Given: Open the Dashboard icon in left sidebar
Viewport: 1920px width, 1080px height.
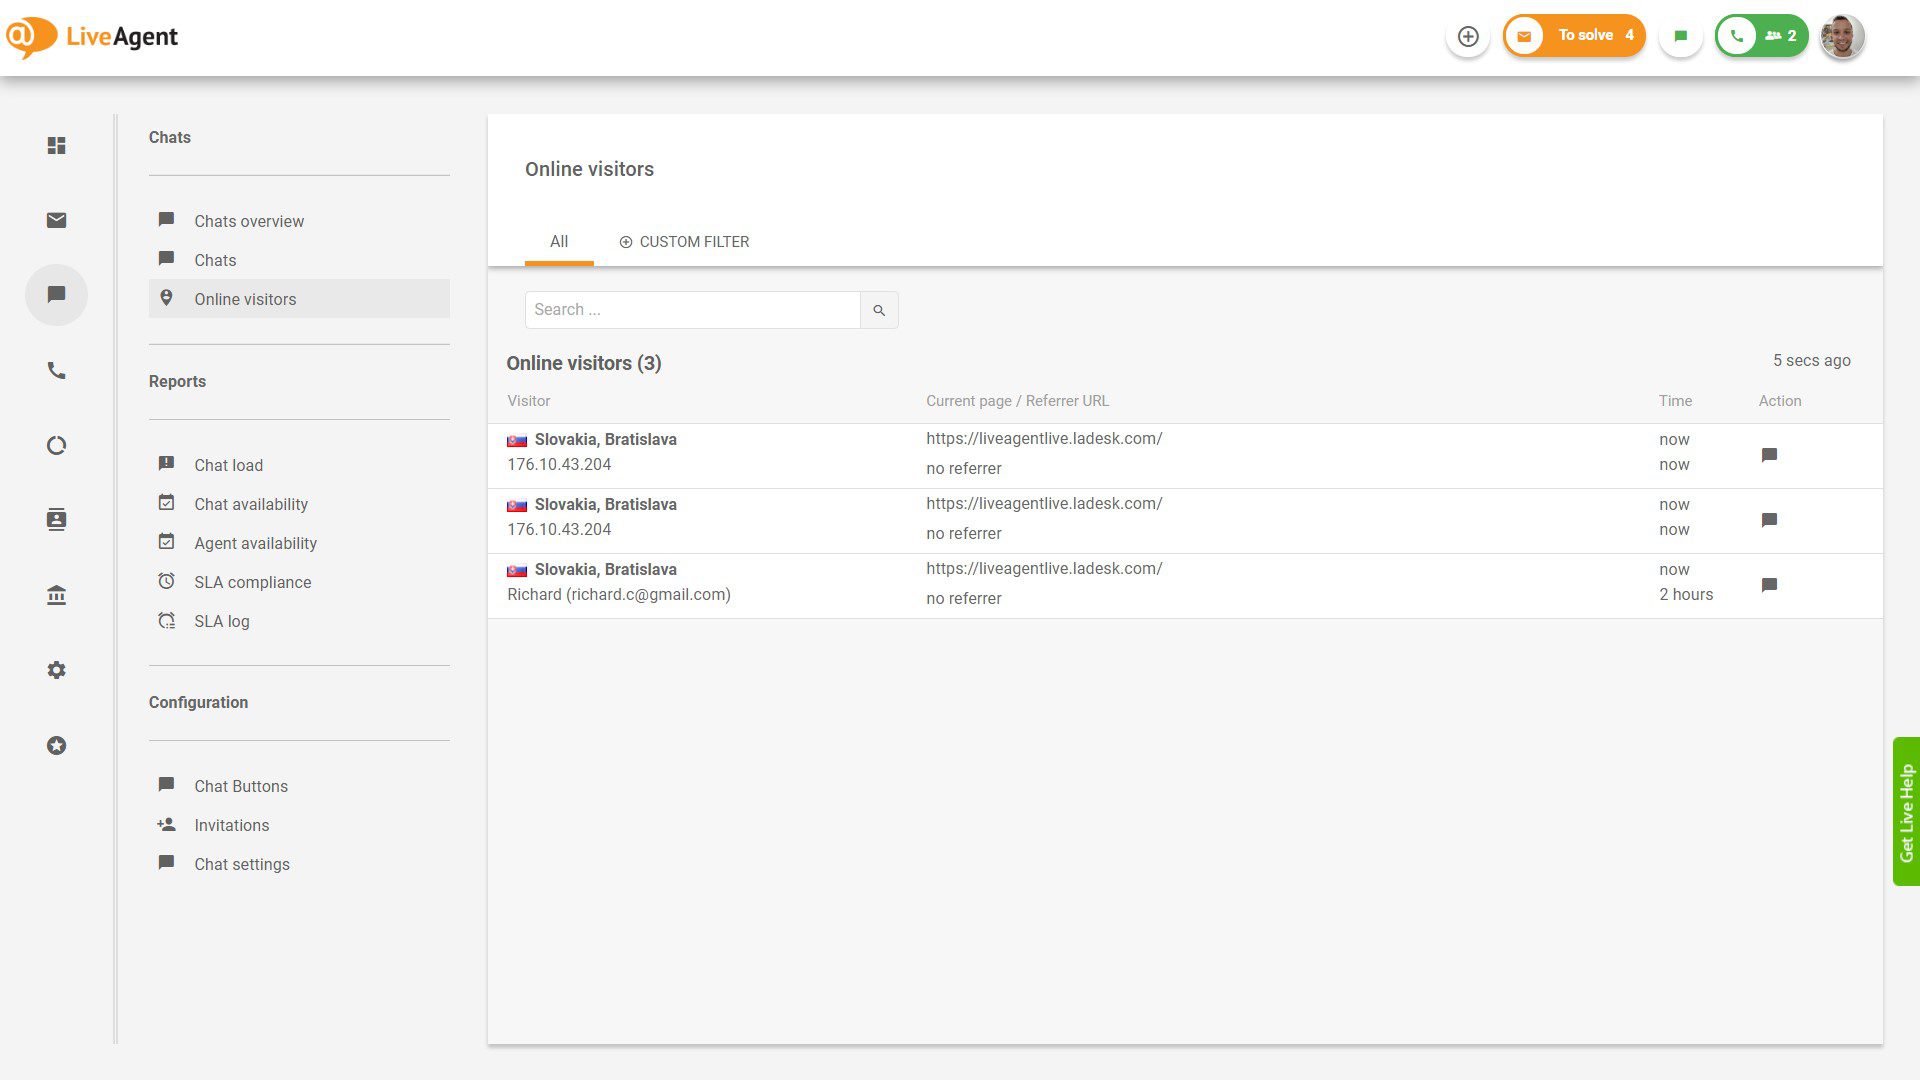Looking at the screenshot, I should (x=56, y=145).
